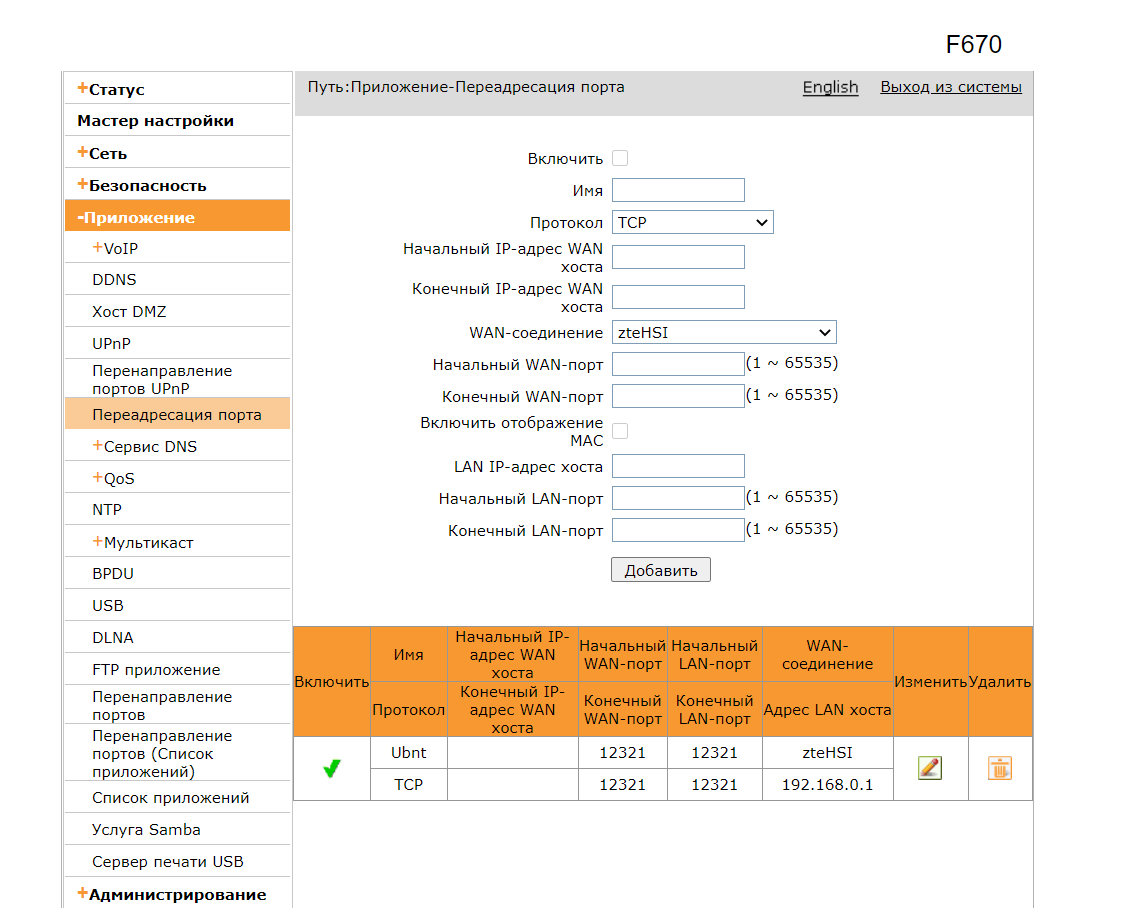This screenshot has width=1126, height=908.
Task: Open the DDNS menu item
Action: click(114, 280)
